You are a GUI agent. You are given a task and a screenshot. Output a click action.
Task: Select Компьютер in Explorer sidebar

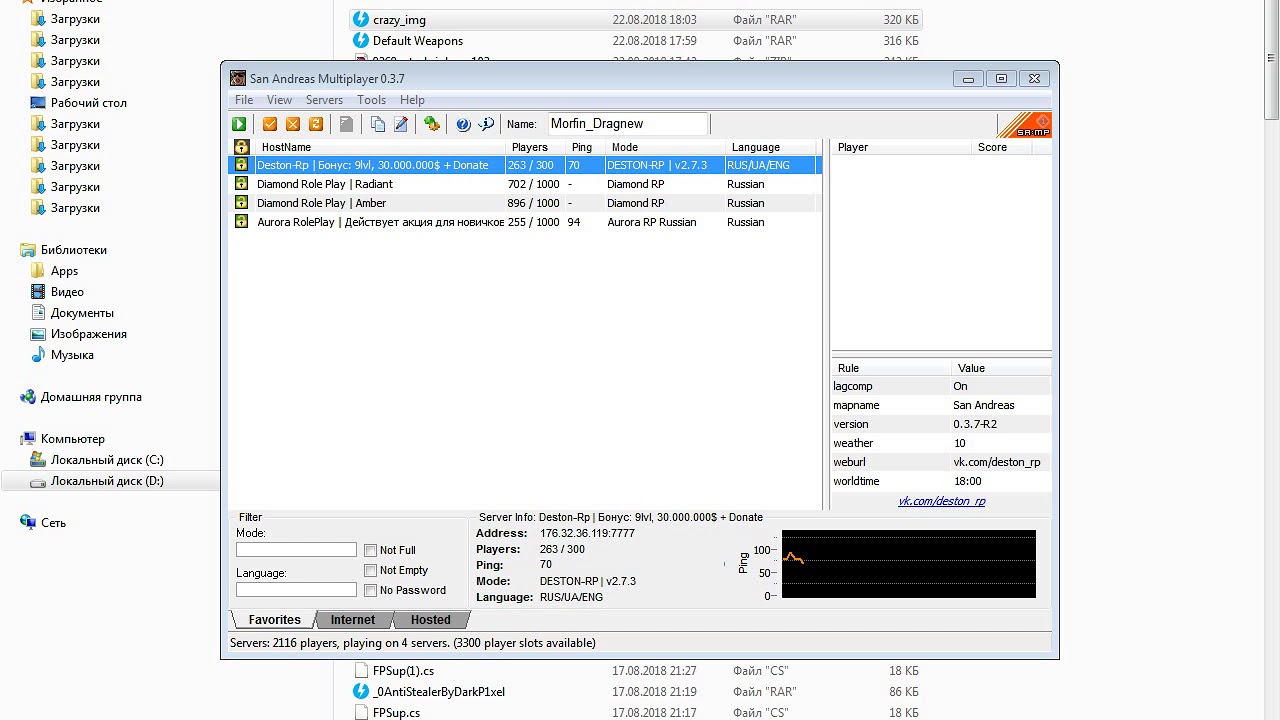click(72, 439)
